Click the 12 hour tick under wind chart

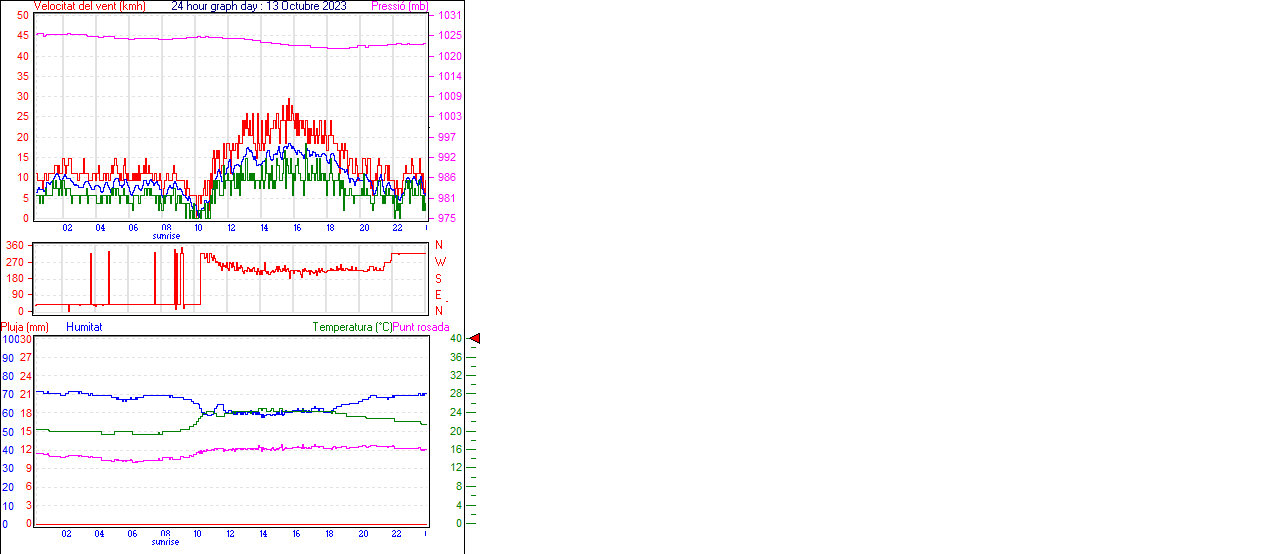tap(231, 228)
